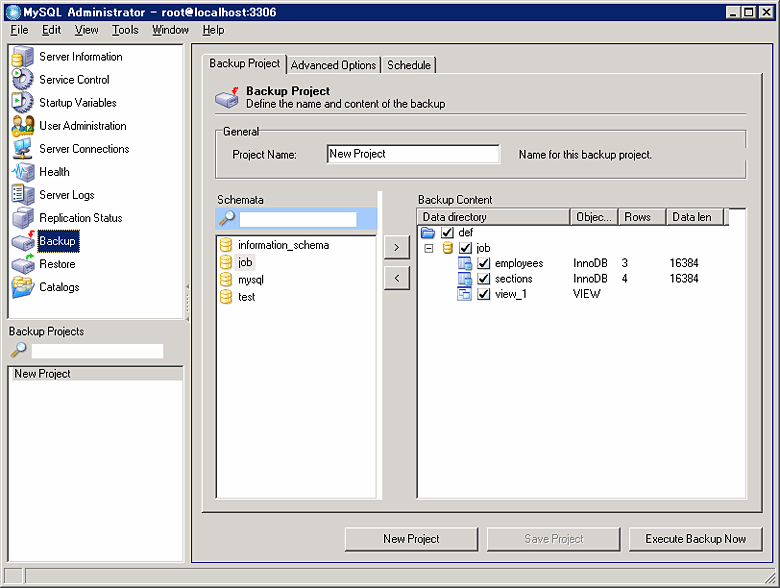Open the Edit menu

pyautogui.click(x=51, y=30)
